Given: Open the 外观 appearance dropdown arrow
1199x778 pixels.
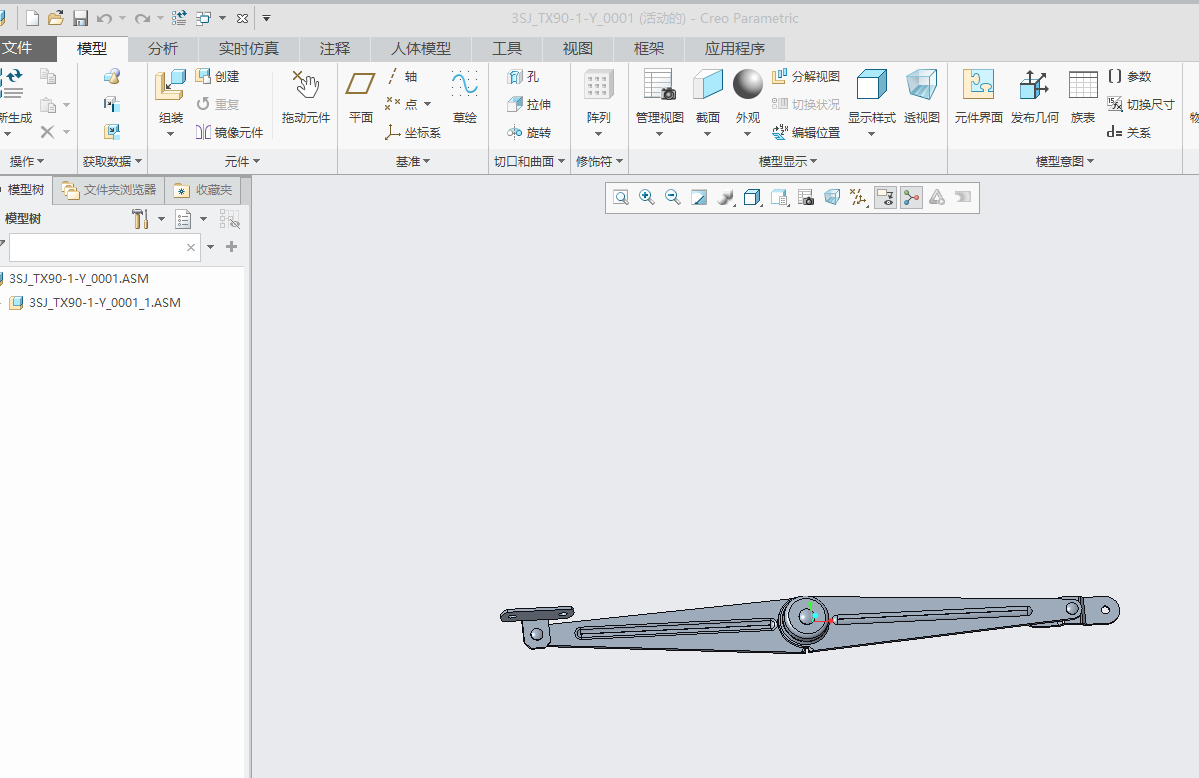Looking at the screenshot, I should [x=747, y=135].
